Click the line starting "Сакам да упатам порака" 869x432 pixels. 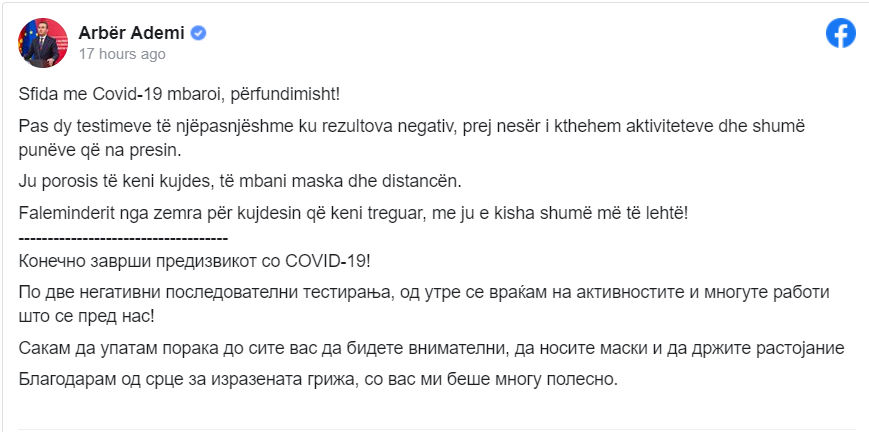432,347
